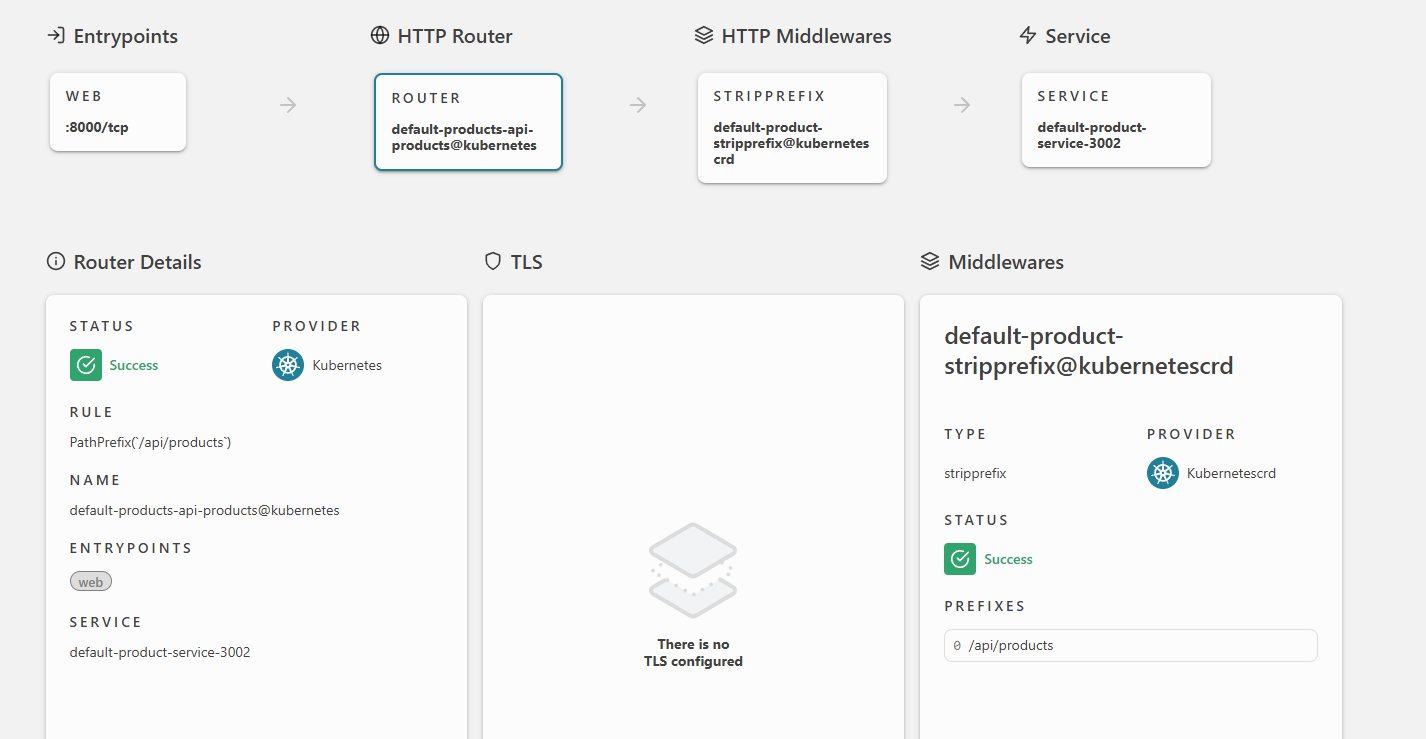Select the default-products-api-products router card

tap(468, 122)
